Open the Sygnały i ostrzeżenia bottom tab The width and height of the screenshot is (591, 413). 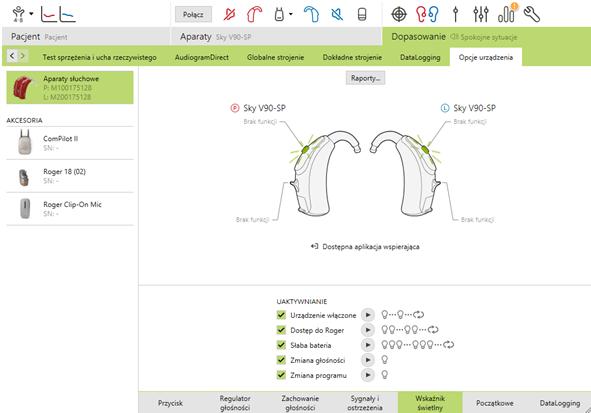point(365,403)
